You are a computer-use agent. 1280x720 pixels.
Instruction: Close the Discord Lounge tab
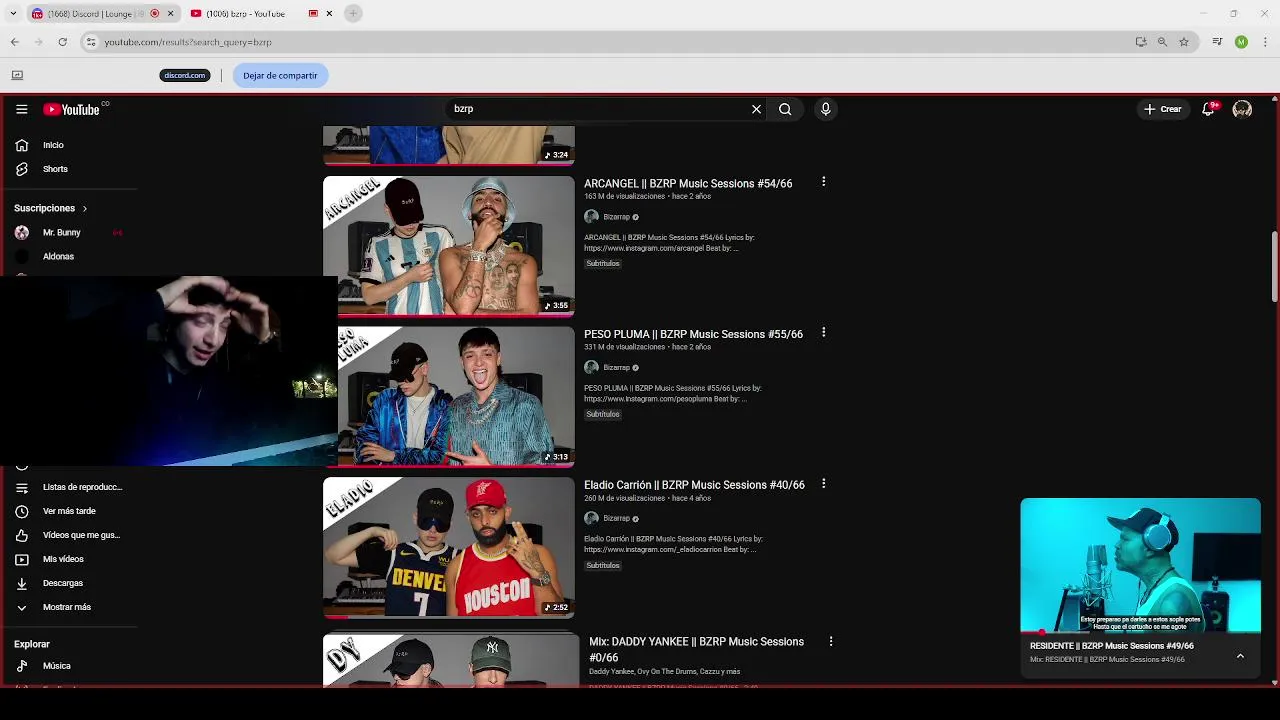coord(170,13)
